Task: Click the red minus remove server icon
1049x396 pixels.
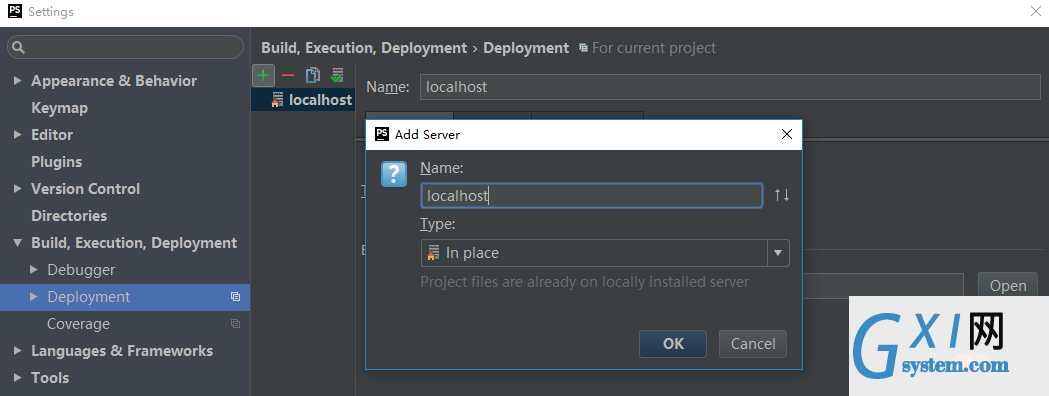Action: [x=288, y=76]
